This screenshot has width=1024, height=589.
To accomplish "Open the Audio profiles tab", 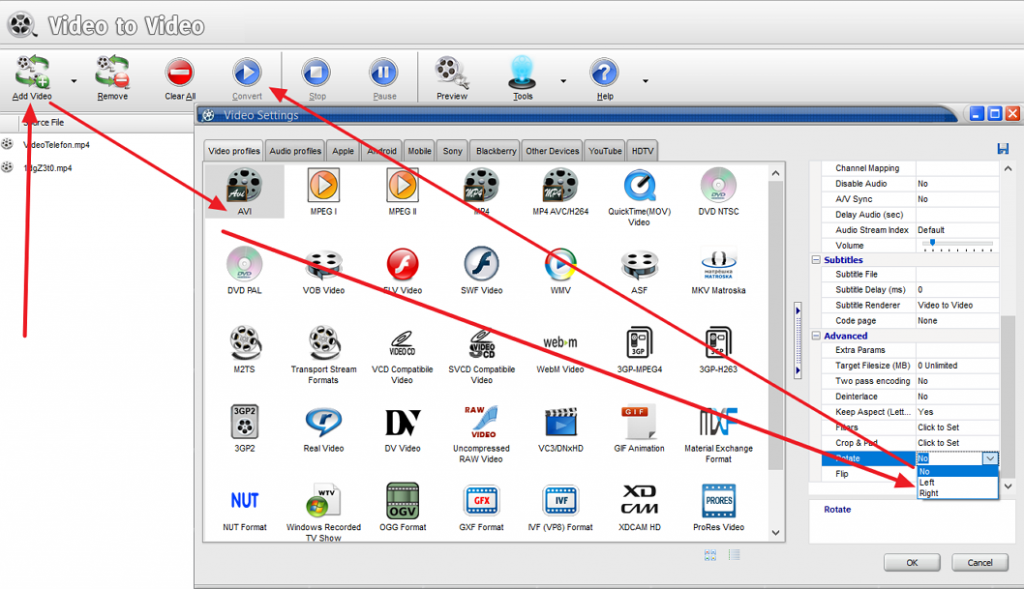I will coord(295,151).
